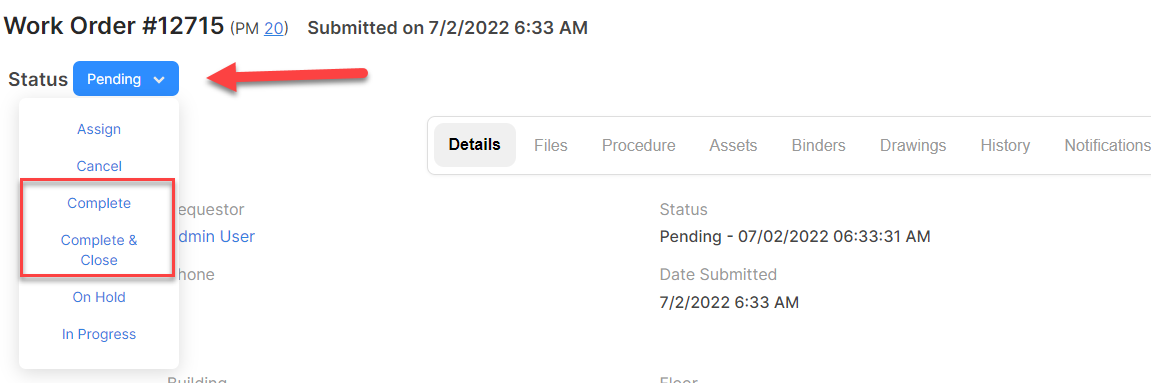Screen dimensions: 1151x383
Task: Click the Pending status timestamp text
Action: (795, 236)
